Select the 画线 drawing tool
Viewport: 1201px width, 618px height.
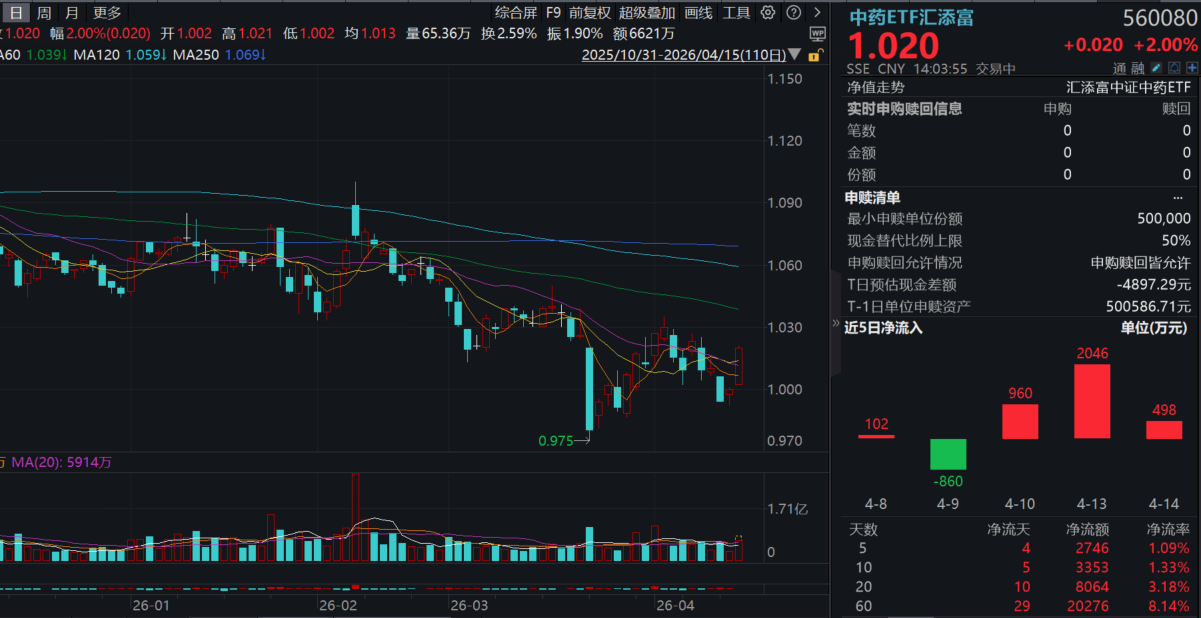[x=697, y=13]
